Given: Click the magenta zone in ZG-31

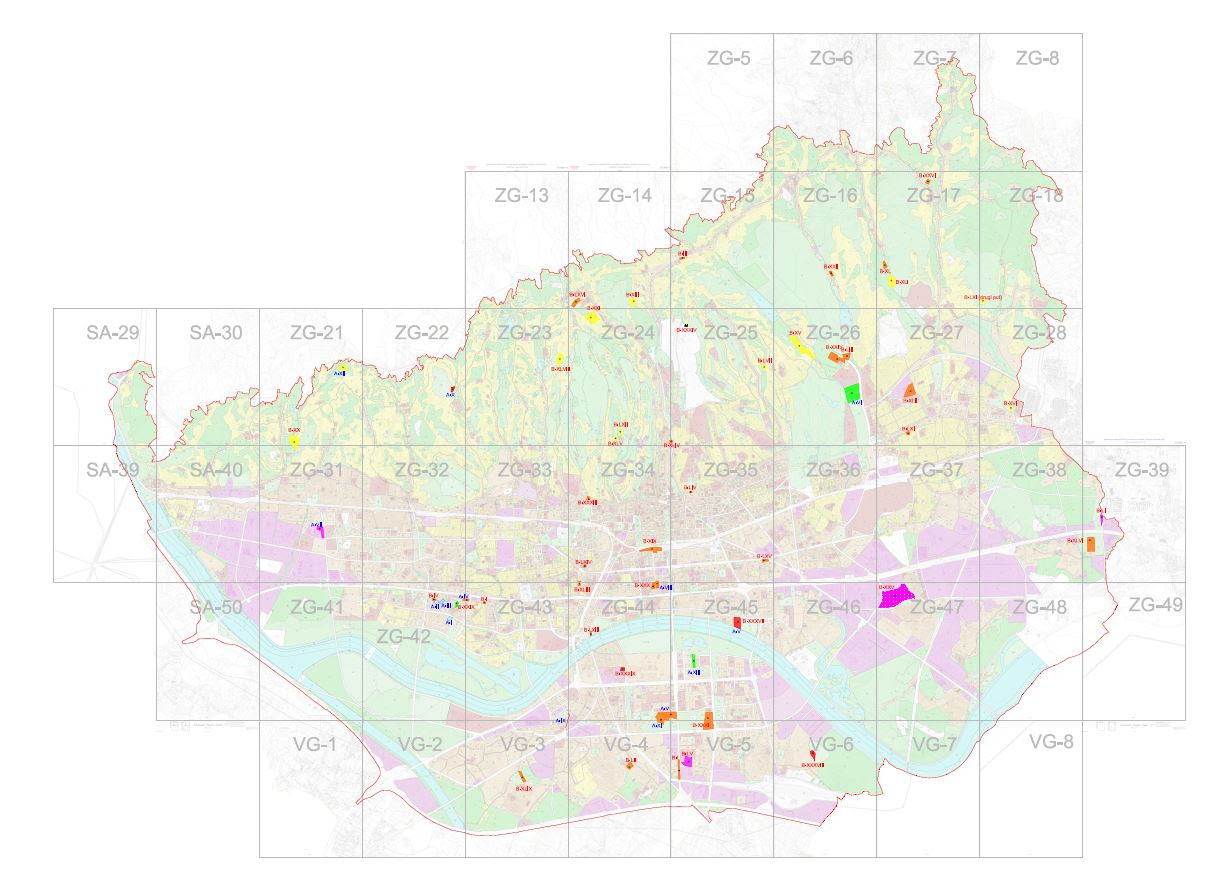Looking at the screenshot, I should [321, 529].
